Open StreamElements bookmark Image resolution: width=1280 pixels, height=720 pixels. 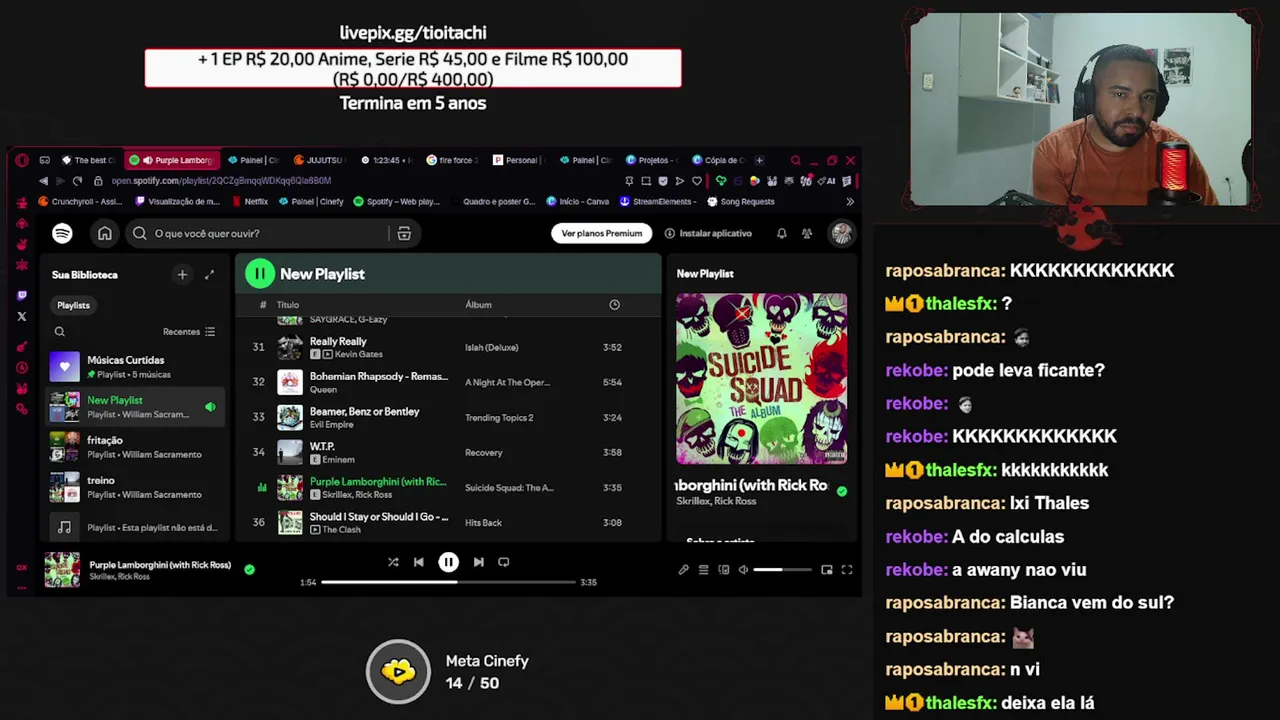(x=656, y=201)
